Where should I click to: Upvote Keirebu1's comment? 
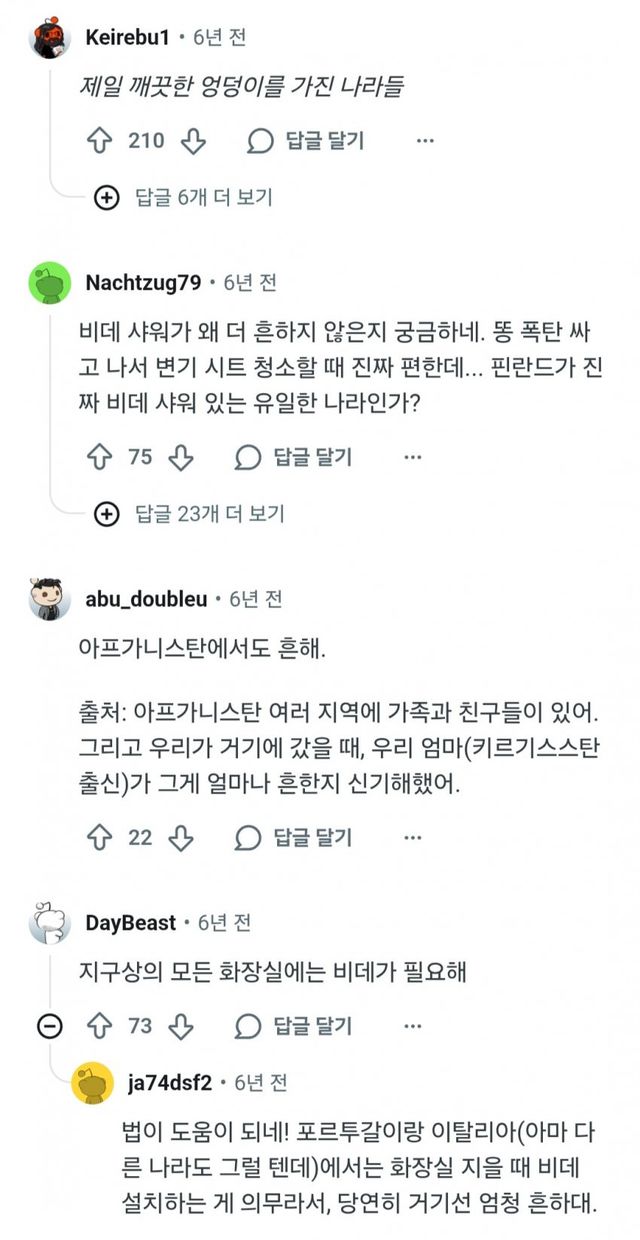point(100,141)
